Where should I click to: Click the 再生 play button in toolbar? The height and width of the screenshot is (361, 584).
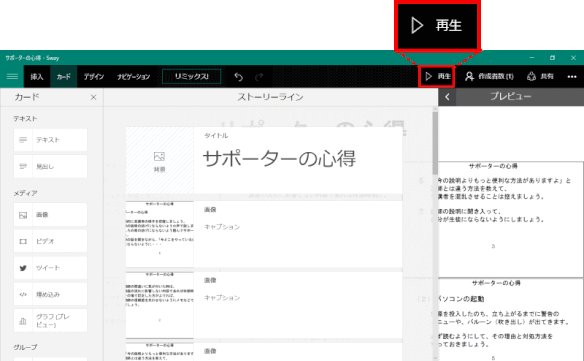pyautogui.click(x=437, y=76)
